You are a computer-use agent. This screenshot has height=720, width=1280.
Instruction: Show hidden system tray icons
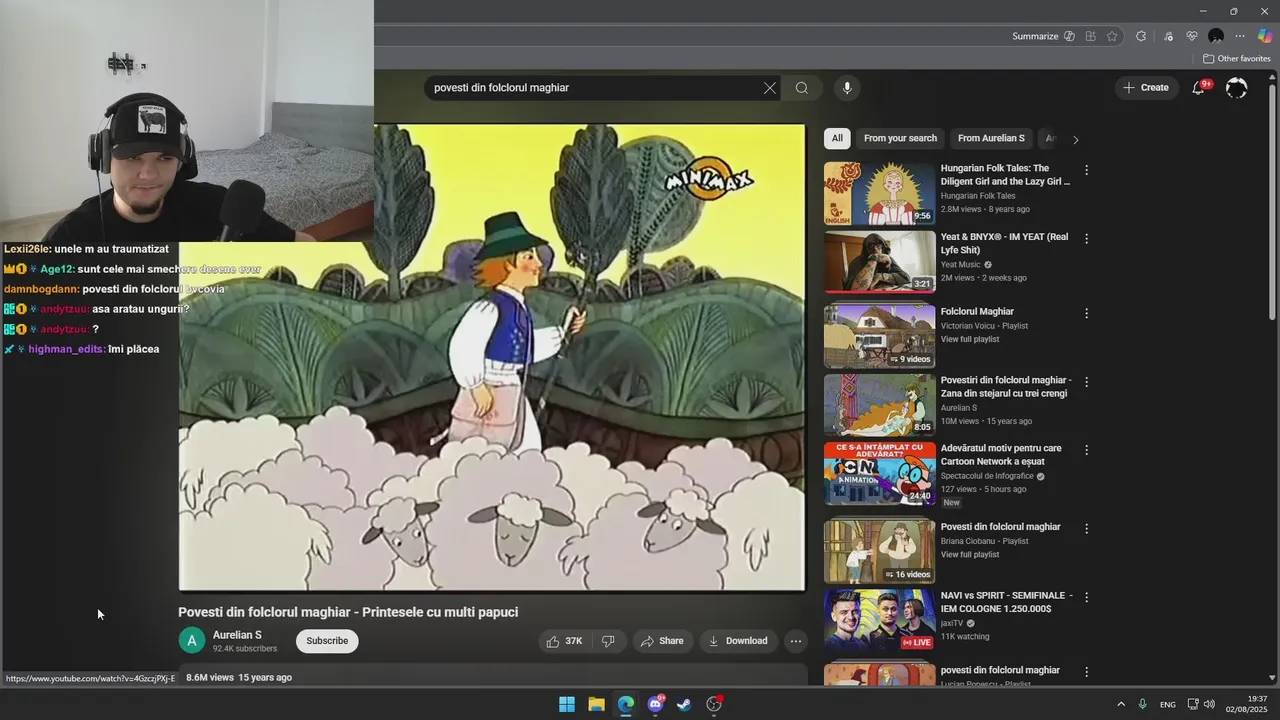1121,704
